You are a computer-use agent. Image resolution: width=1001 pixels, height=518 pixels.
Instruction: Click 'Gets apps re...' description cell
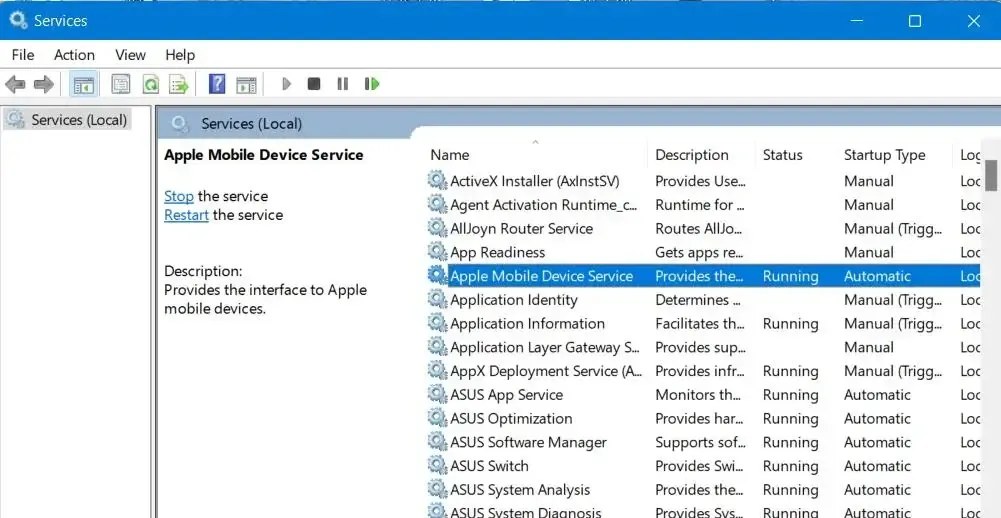699,252
